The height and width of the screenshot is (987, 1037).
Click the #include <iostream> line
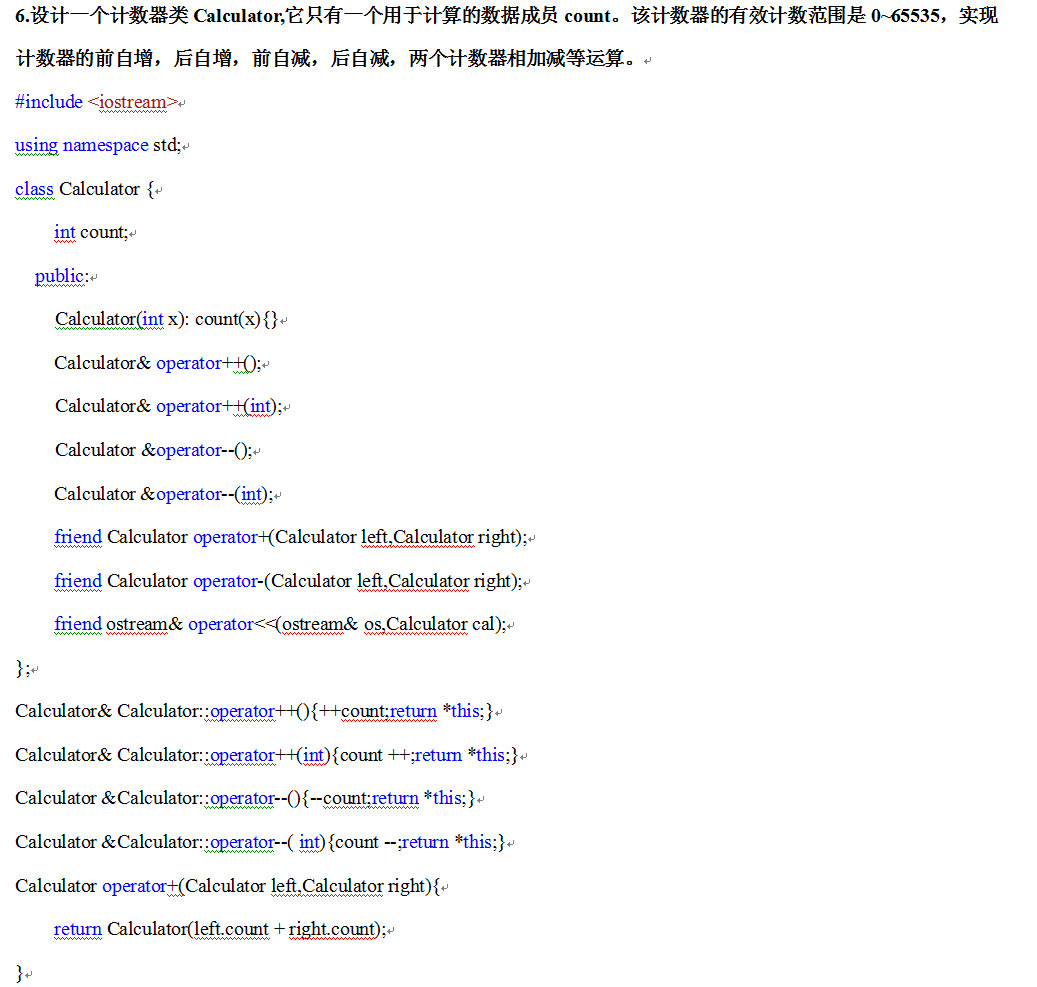[x=97, y=102]
